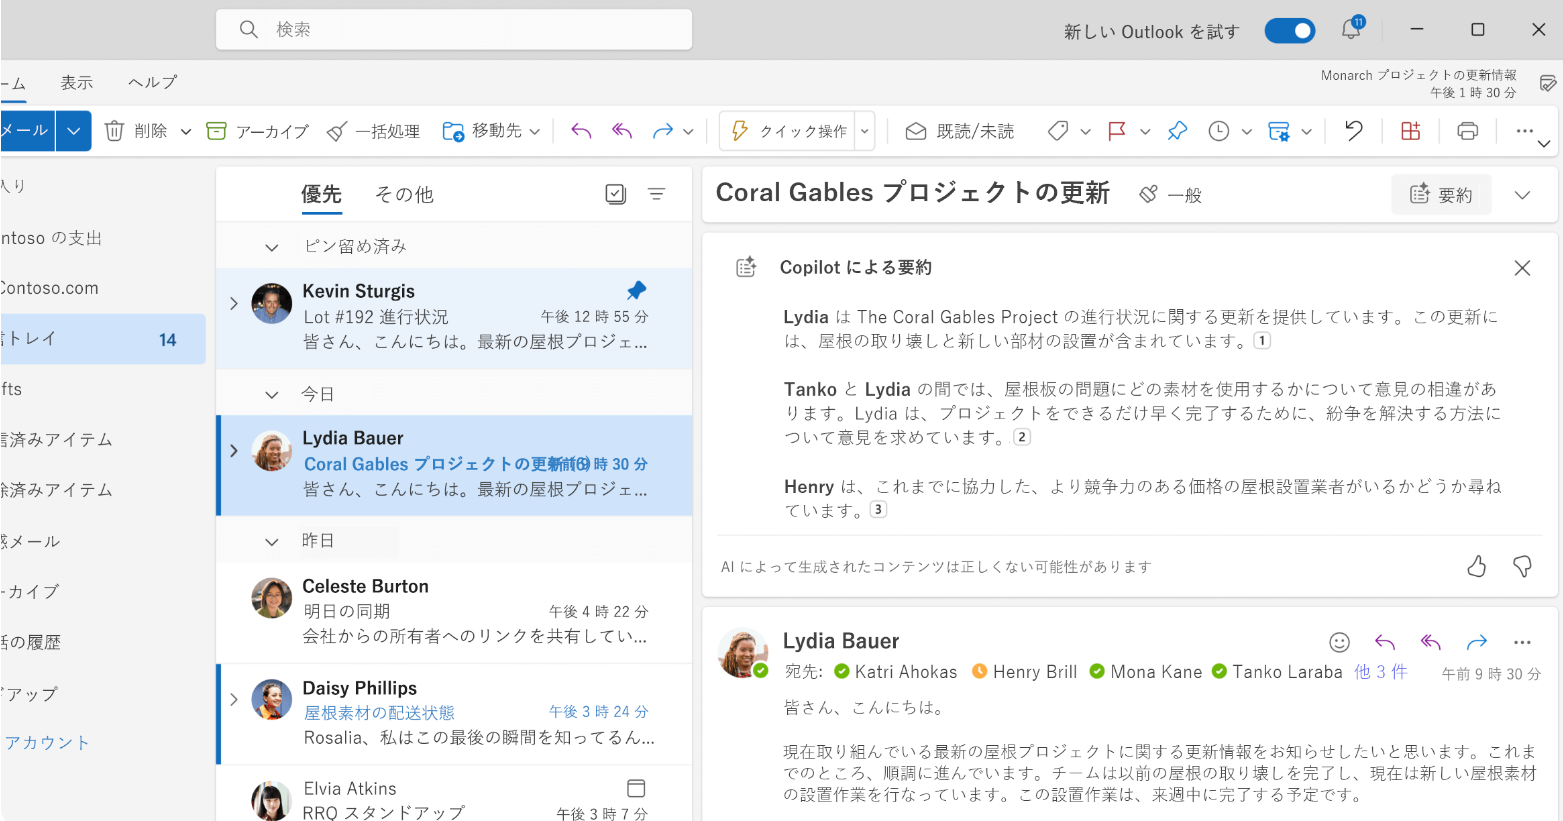Close the Copilot summary panel
This screenshot has width=1563, height=821.
click(1522, 268)
